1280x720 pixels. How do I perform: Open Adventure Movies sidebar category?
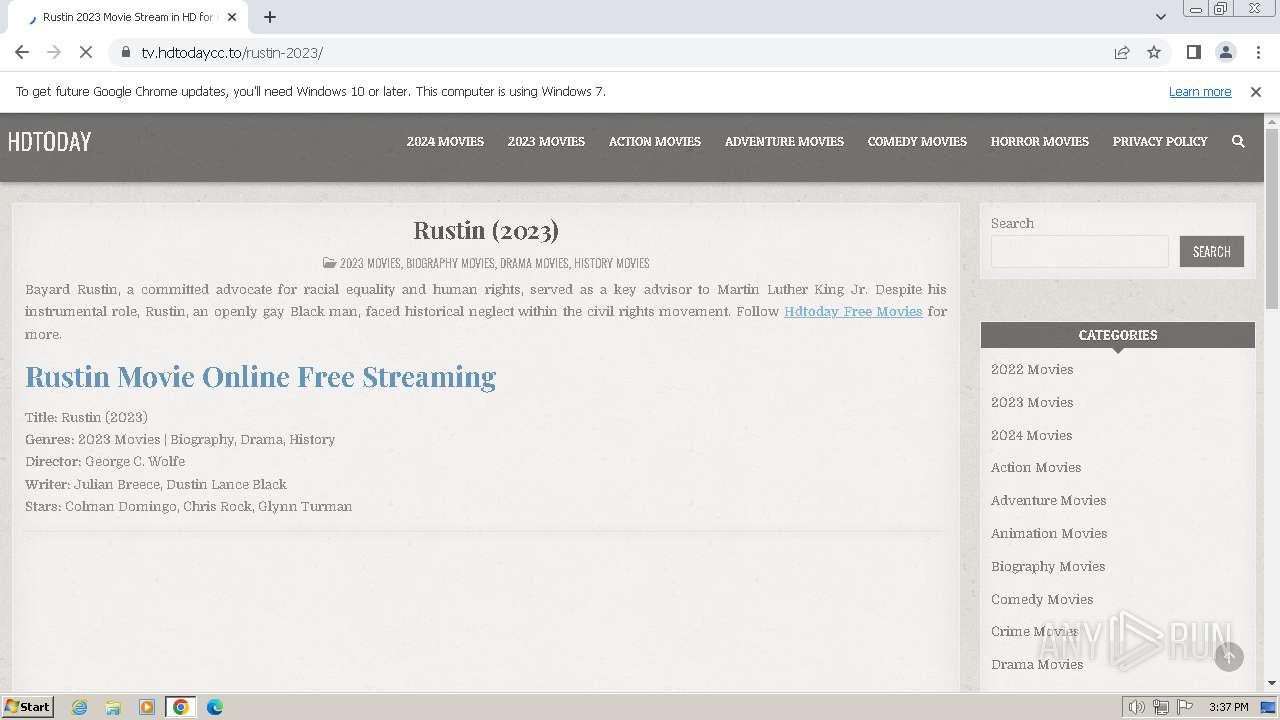[1048, 500]
